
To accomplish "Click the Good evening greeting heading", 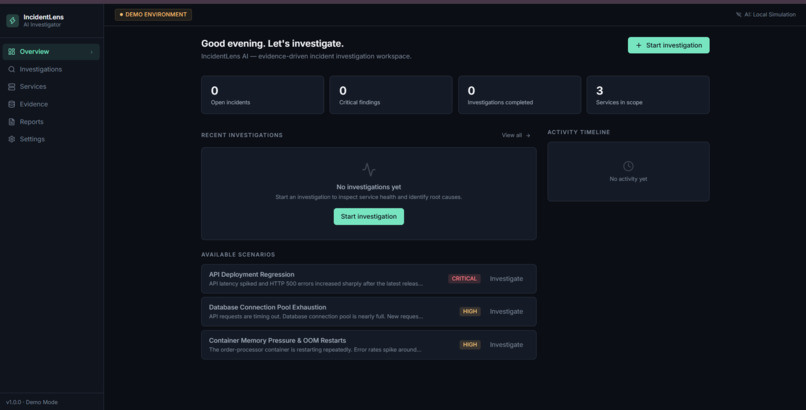I will coord(272,44).
